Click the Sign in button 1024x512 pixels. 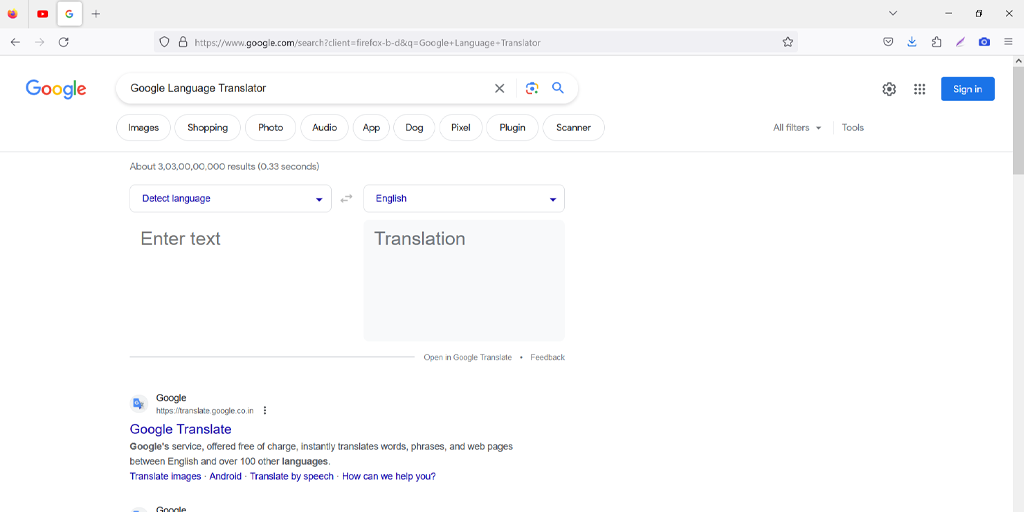click(967, 89)
